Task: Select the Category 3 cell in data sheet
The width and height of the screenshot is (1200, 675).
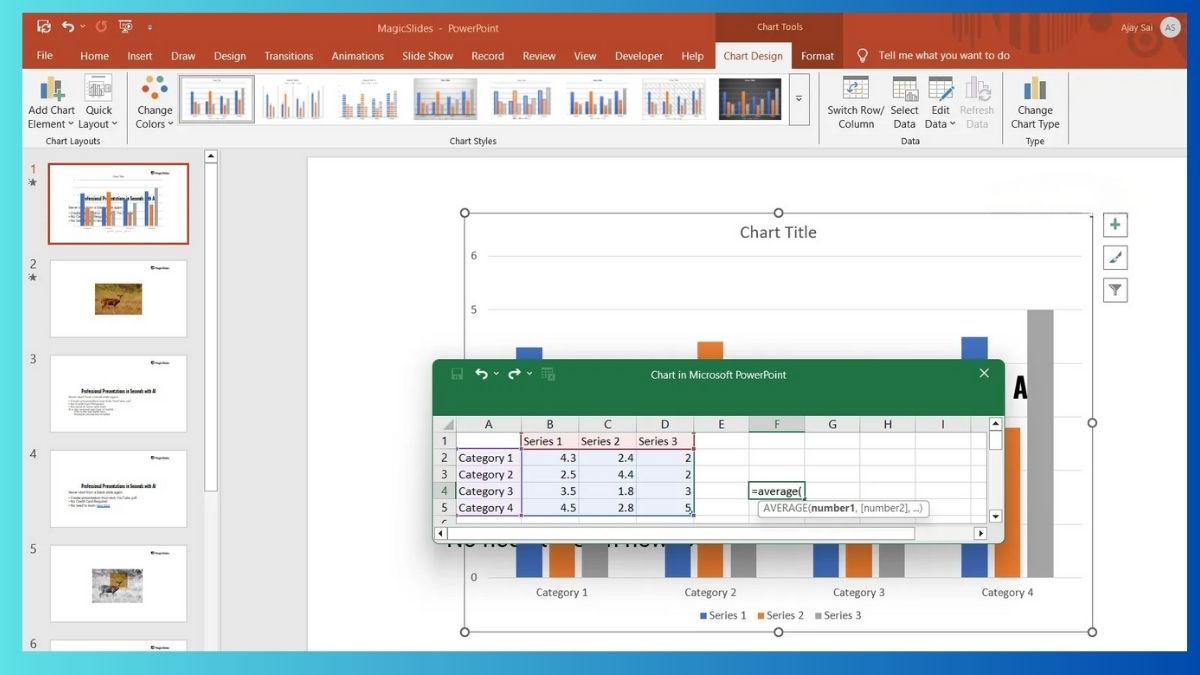Action: (487, 490)
